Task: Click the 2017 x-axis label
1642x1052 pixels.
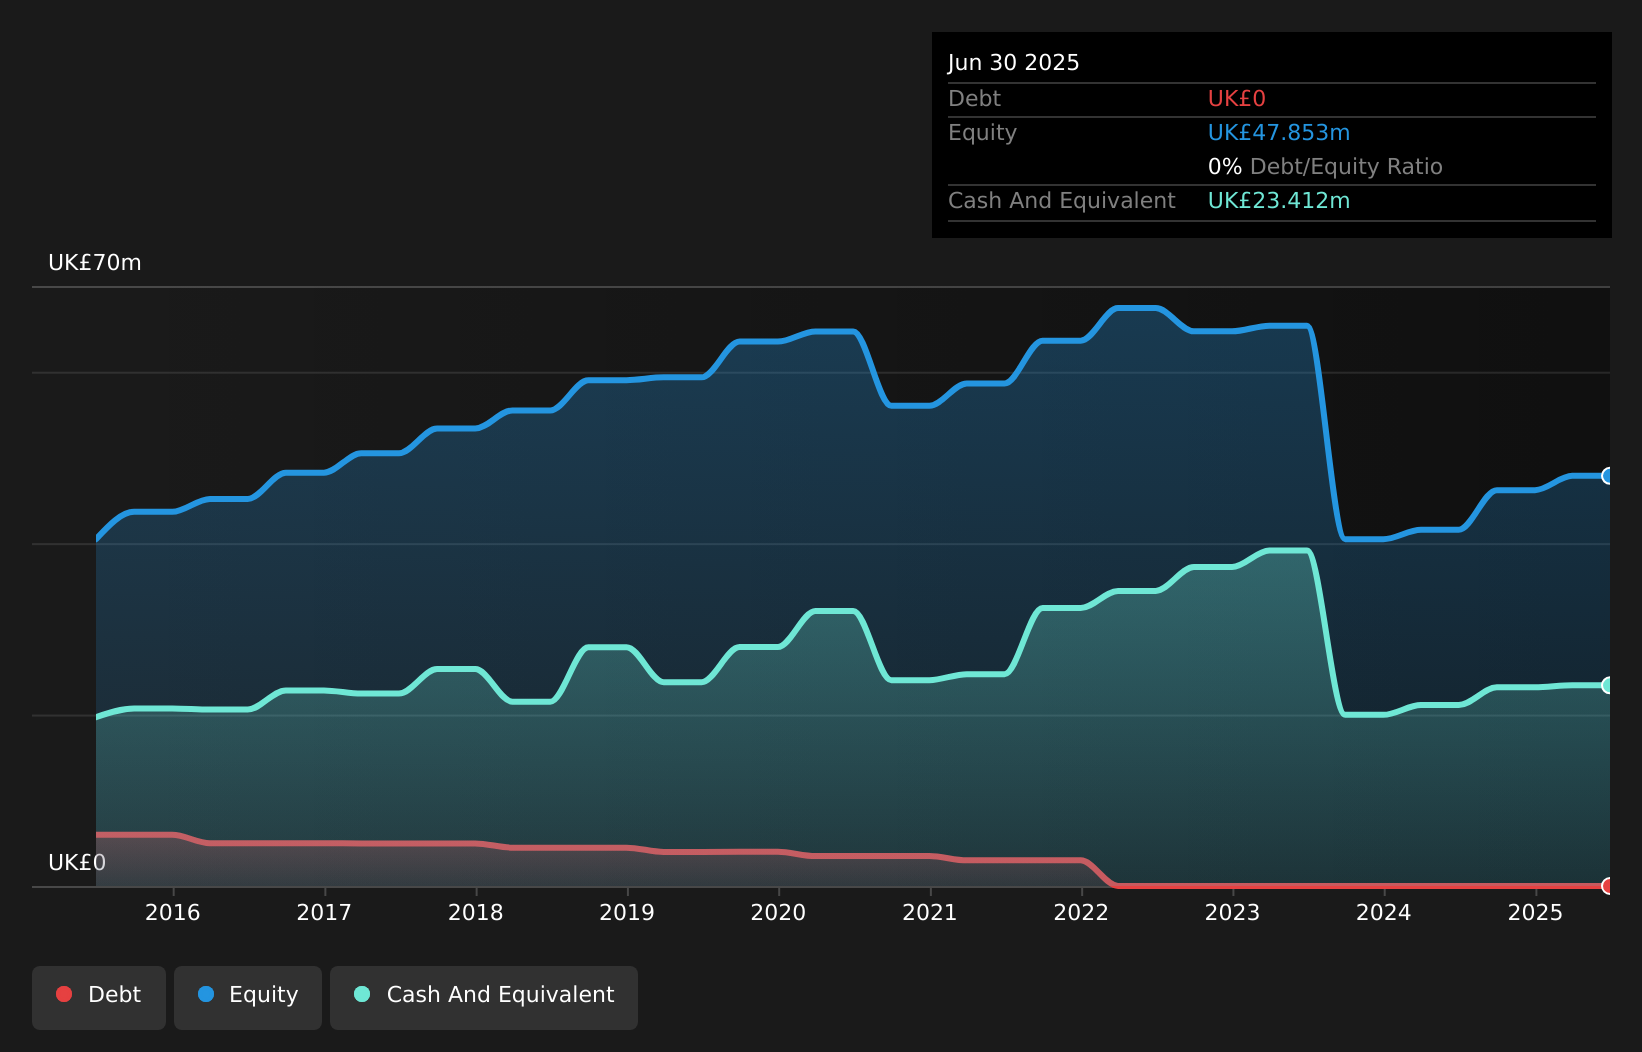Action: click(x=324, y=912)
